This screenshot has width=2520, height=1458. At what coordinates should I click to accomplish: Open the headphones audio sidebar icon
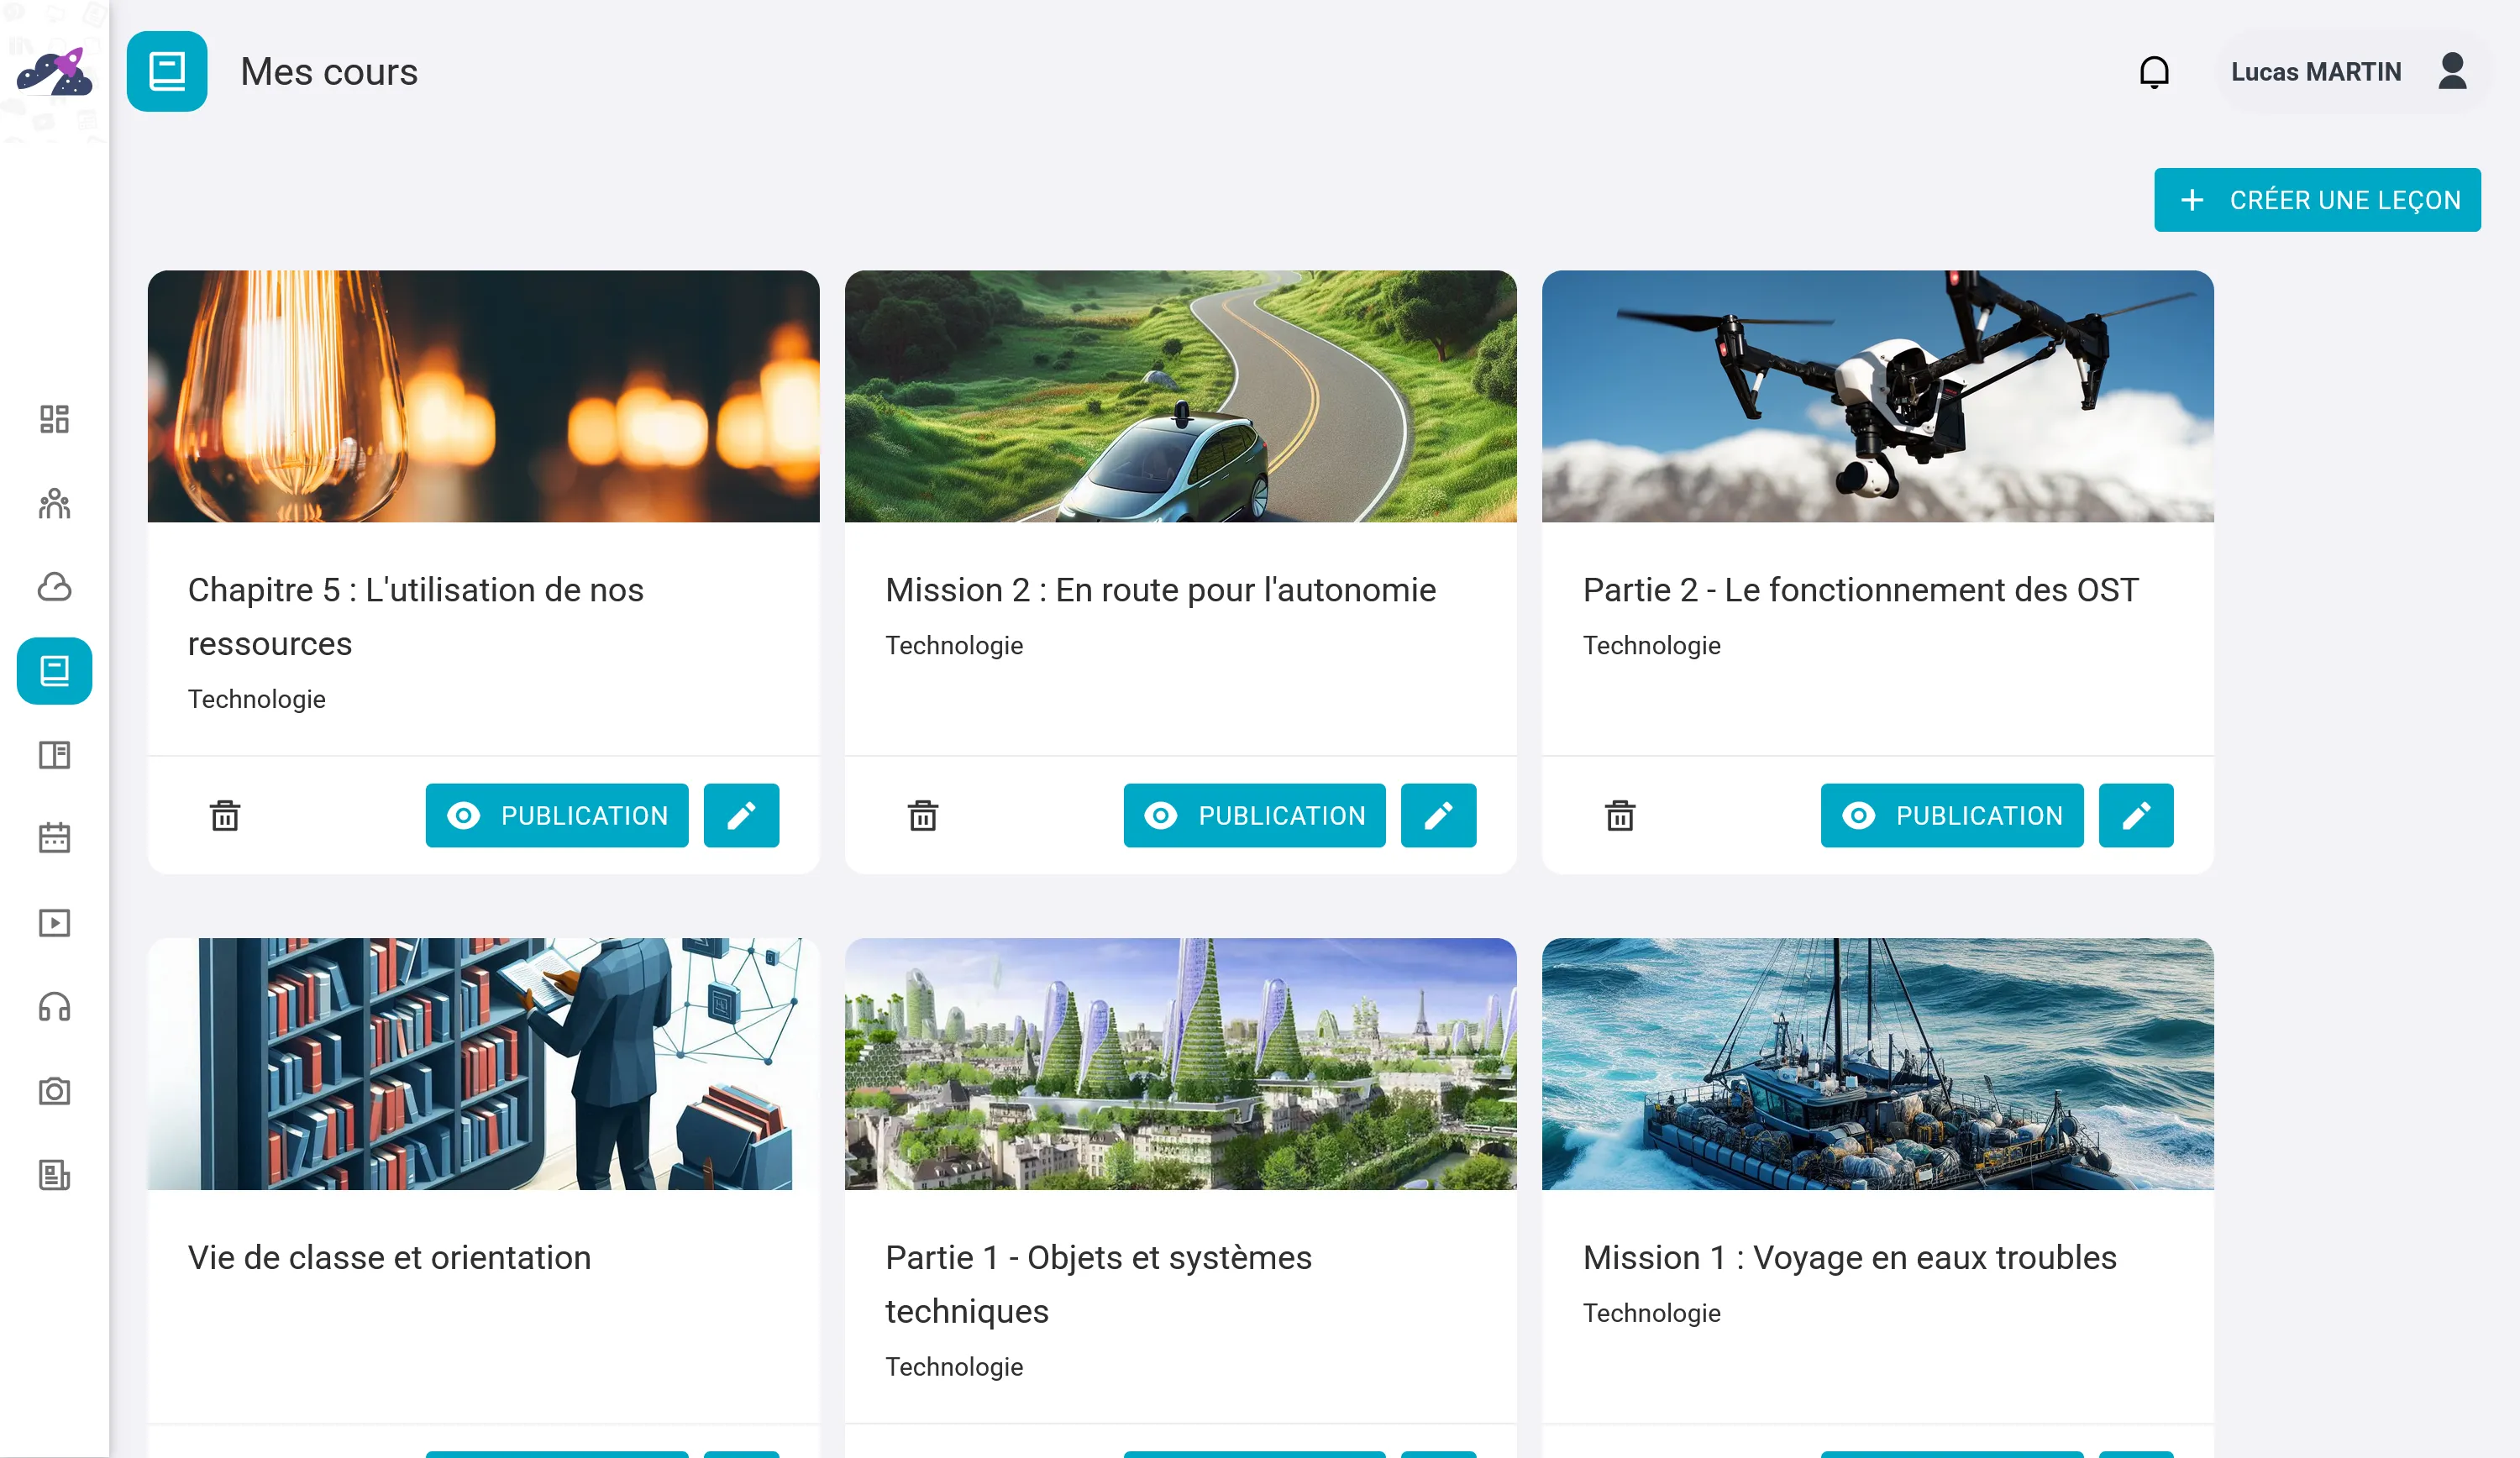point(54,1006)
